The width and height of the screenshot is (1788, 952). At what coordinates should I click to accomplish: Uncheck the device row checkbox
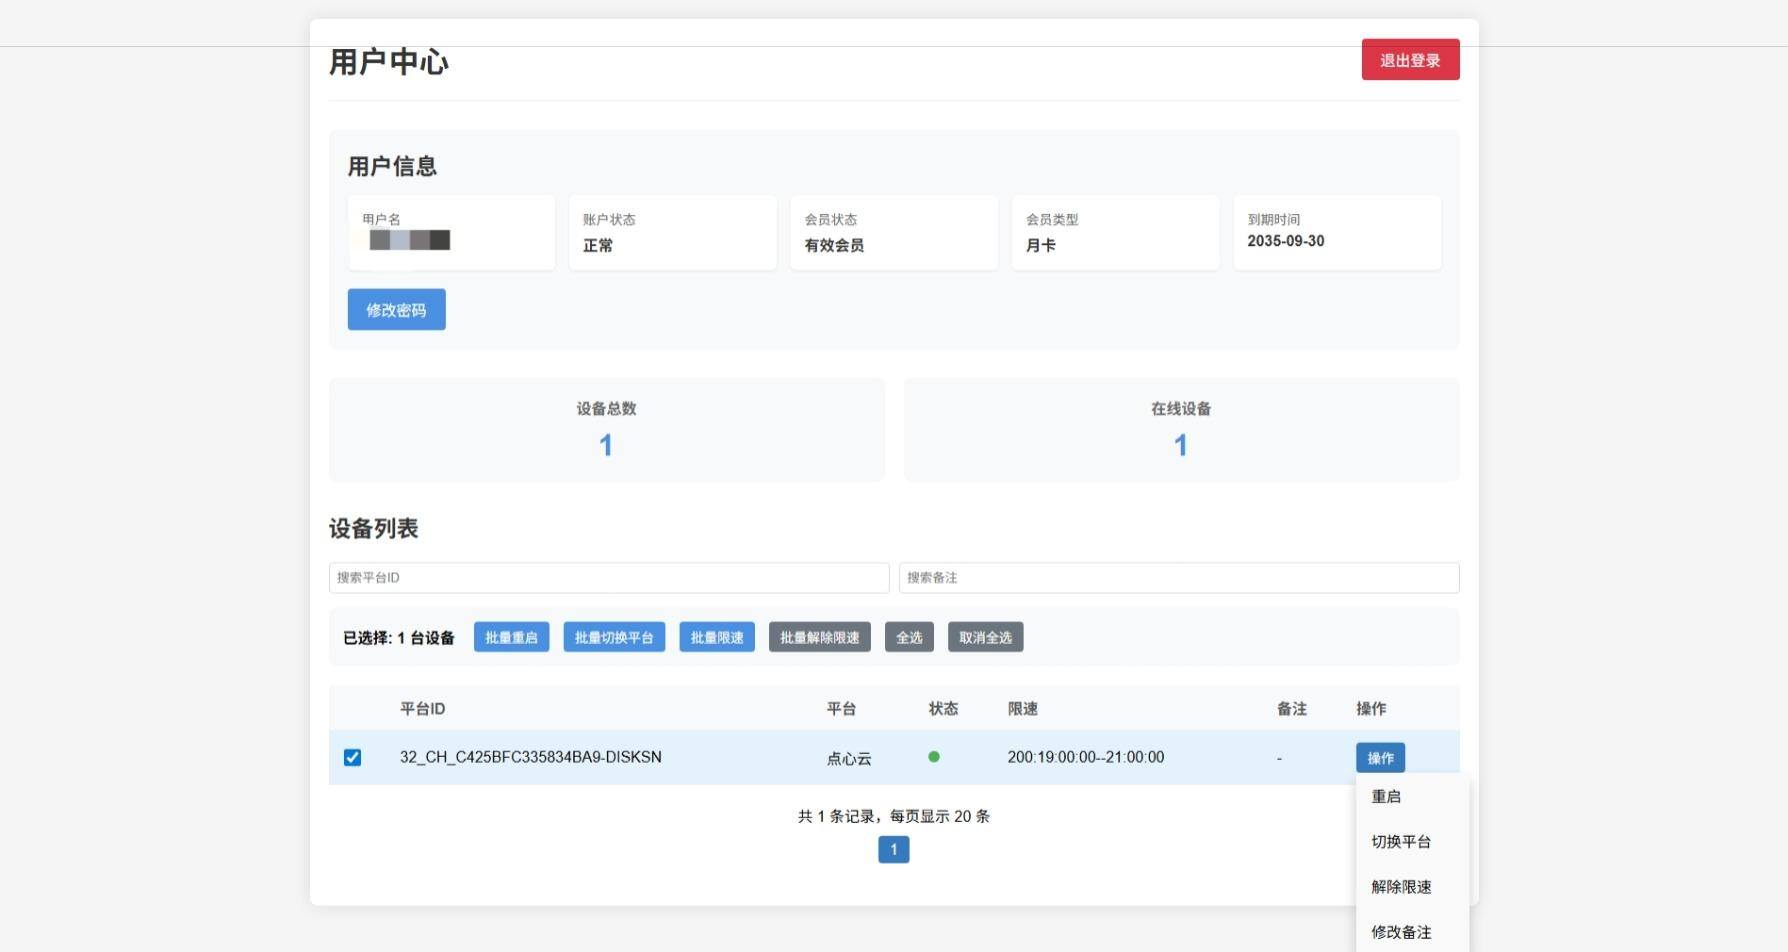pos(352,758)
